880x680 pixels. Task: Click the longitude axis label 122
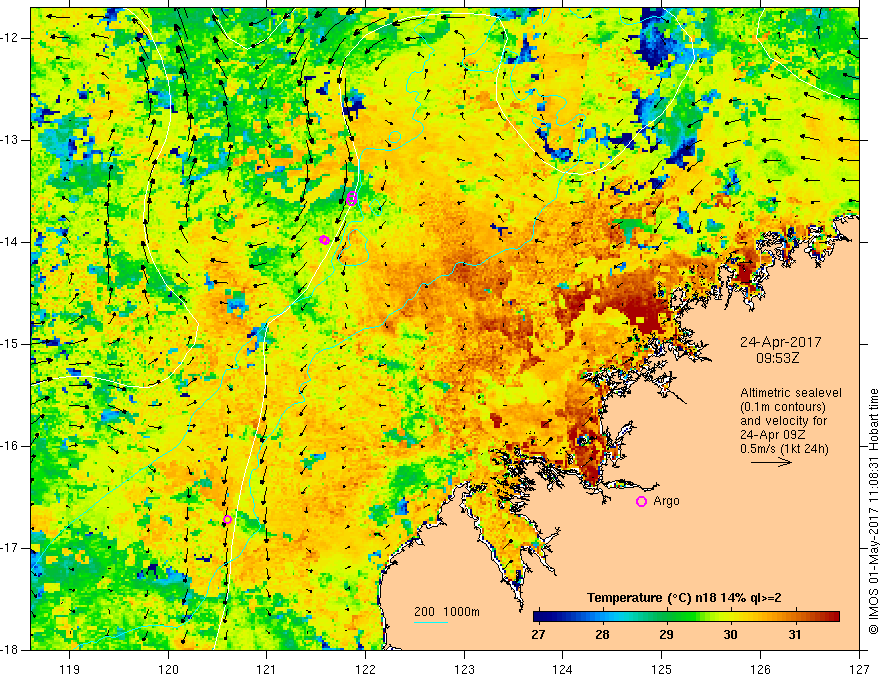(x=365, y=669)
